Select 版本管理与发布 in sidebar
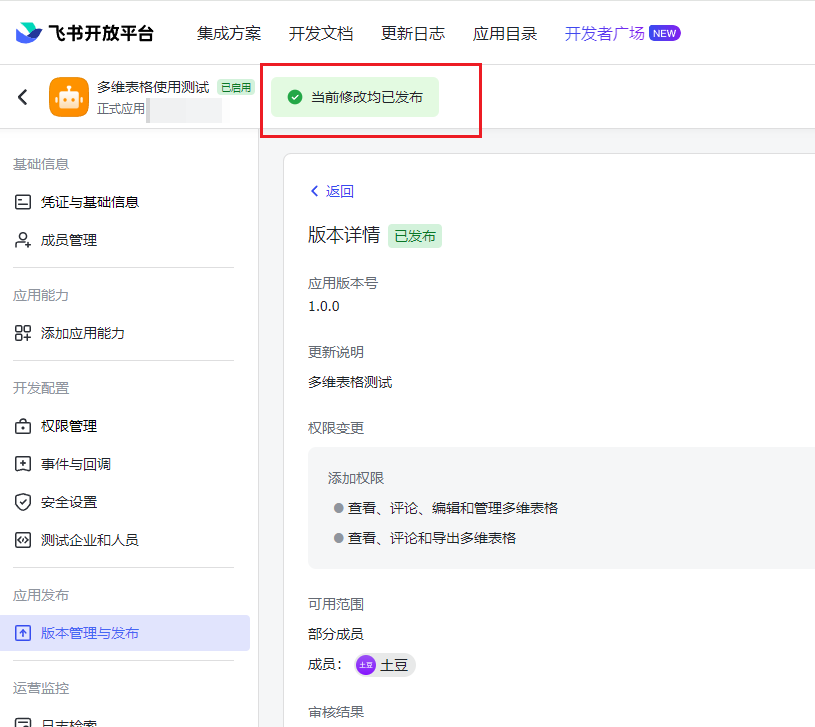The width and height of the screenshot is (815, 727). point(89,633)
